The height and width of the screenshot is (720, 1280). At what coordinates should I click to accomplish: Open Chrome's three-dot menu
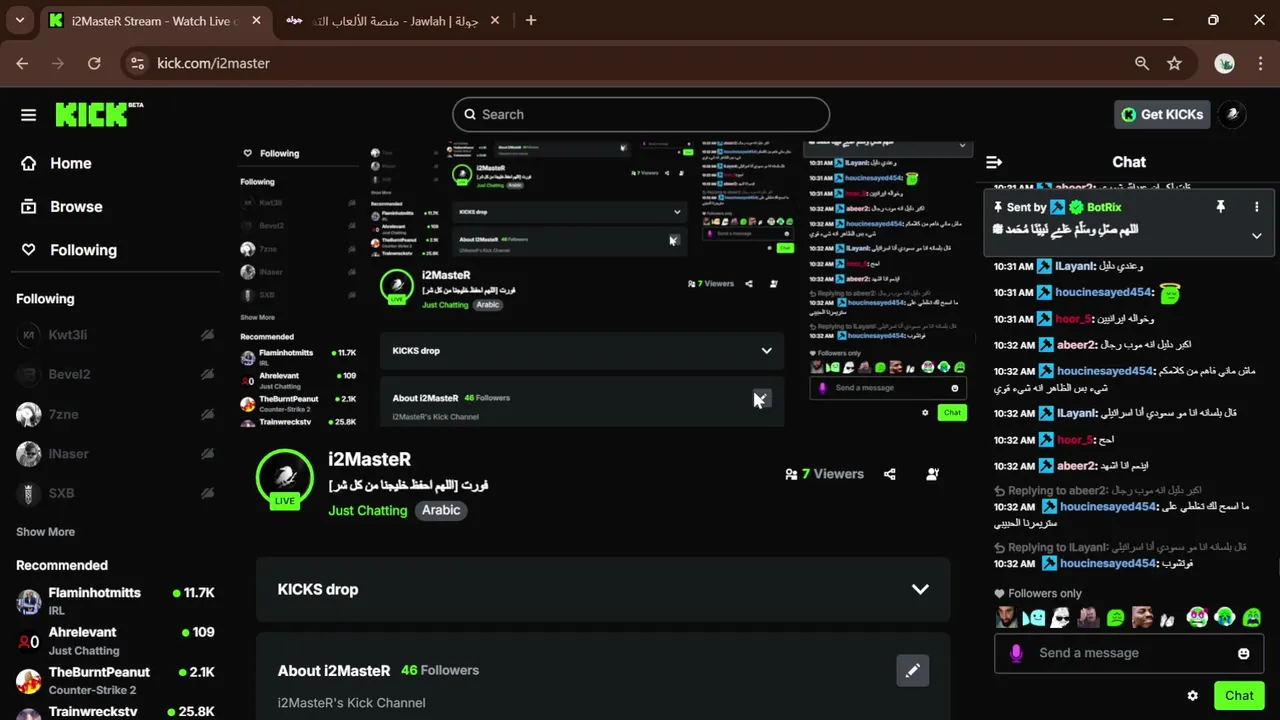[x=1260, y=63]
